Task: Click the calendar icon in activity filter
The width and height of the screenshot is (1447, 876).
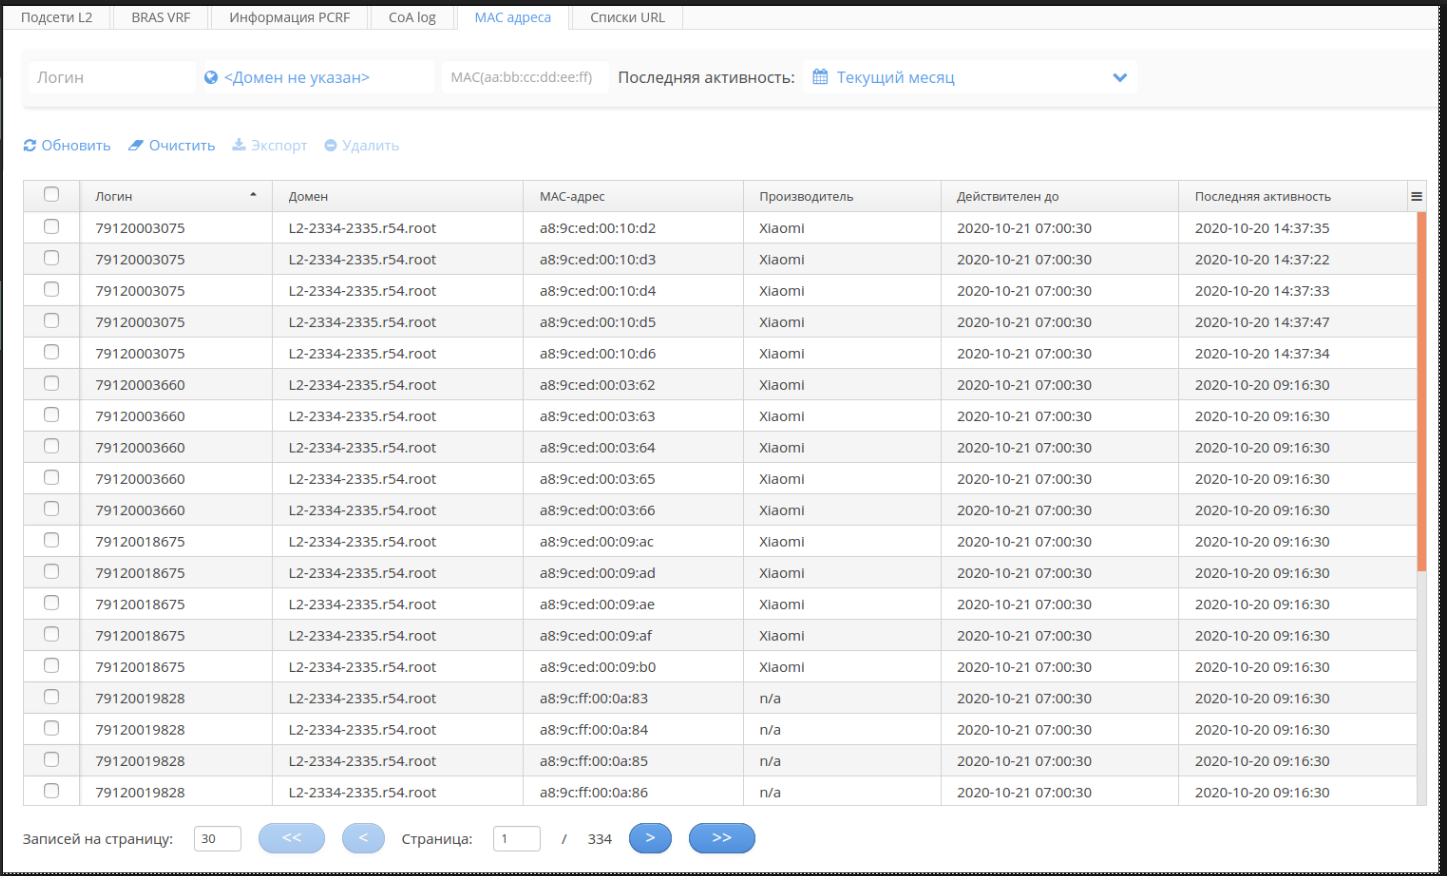Action: click(x=820, y=77)
